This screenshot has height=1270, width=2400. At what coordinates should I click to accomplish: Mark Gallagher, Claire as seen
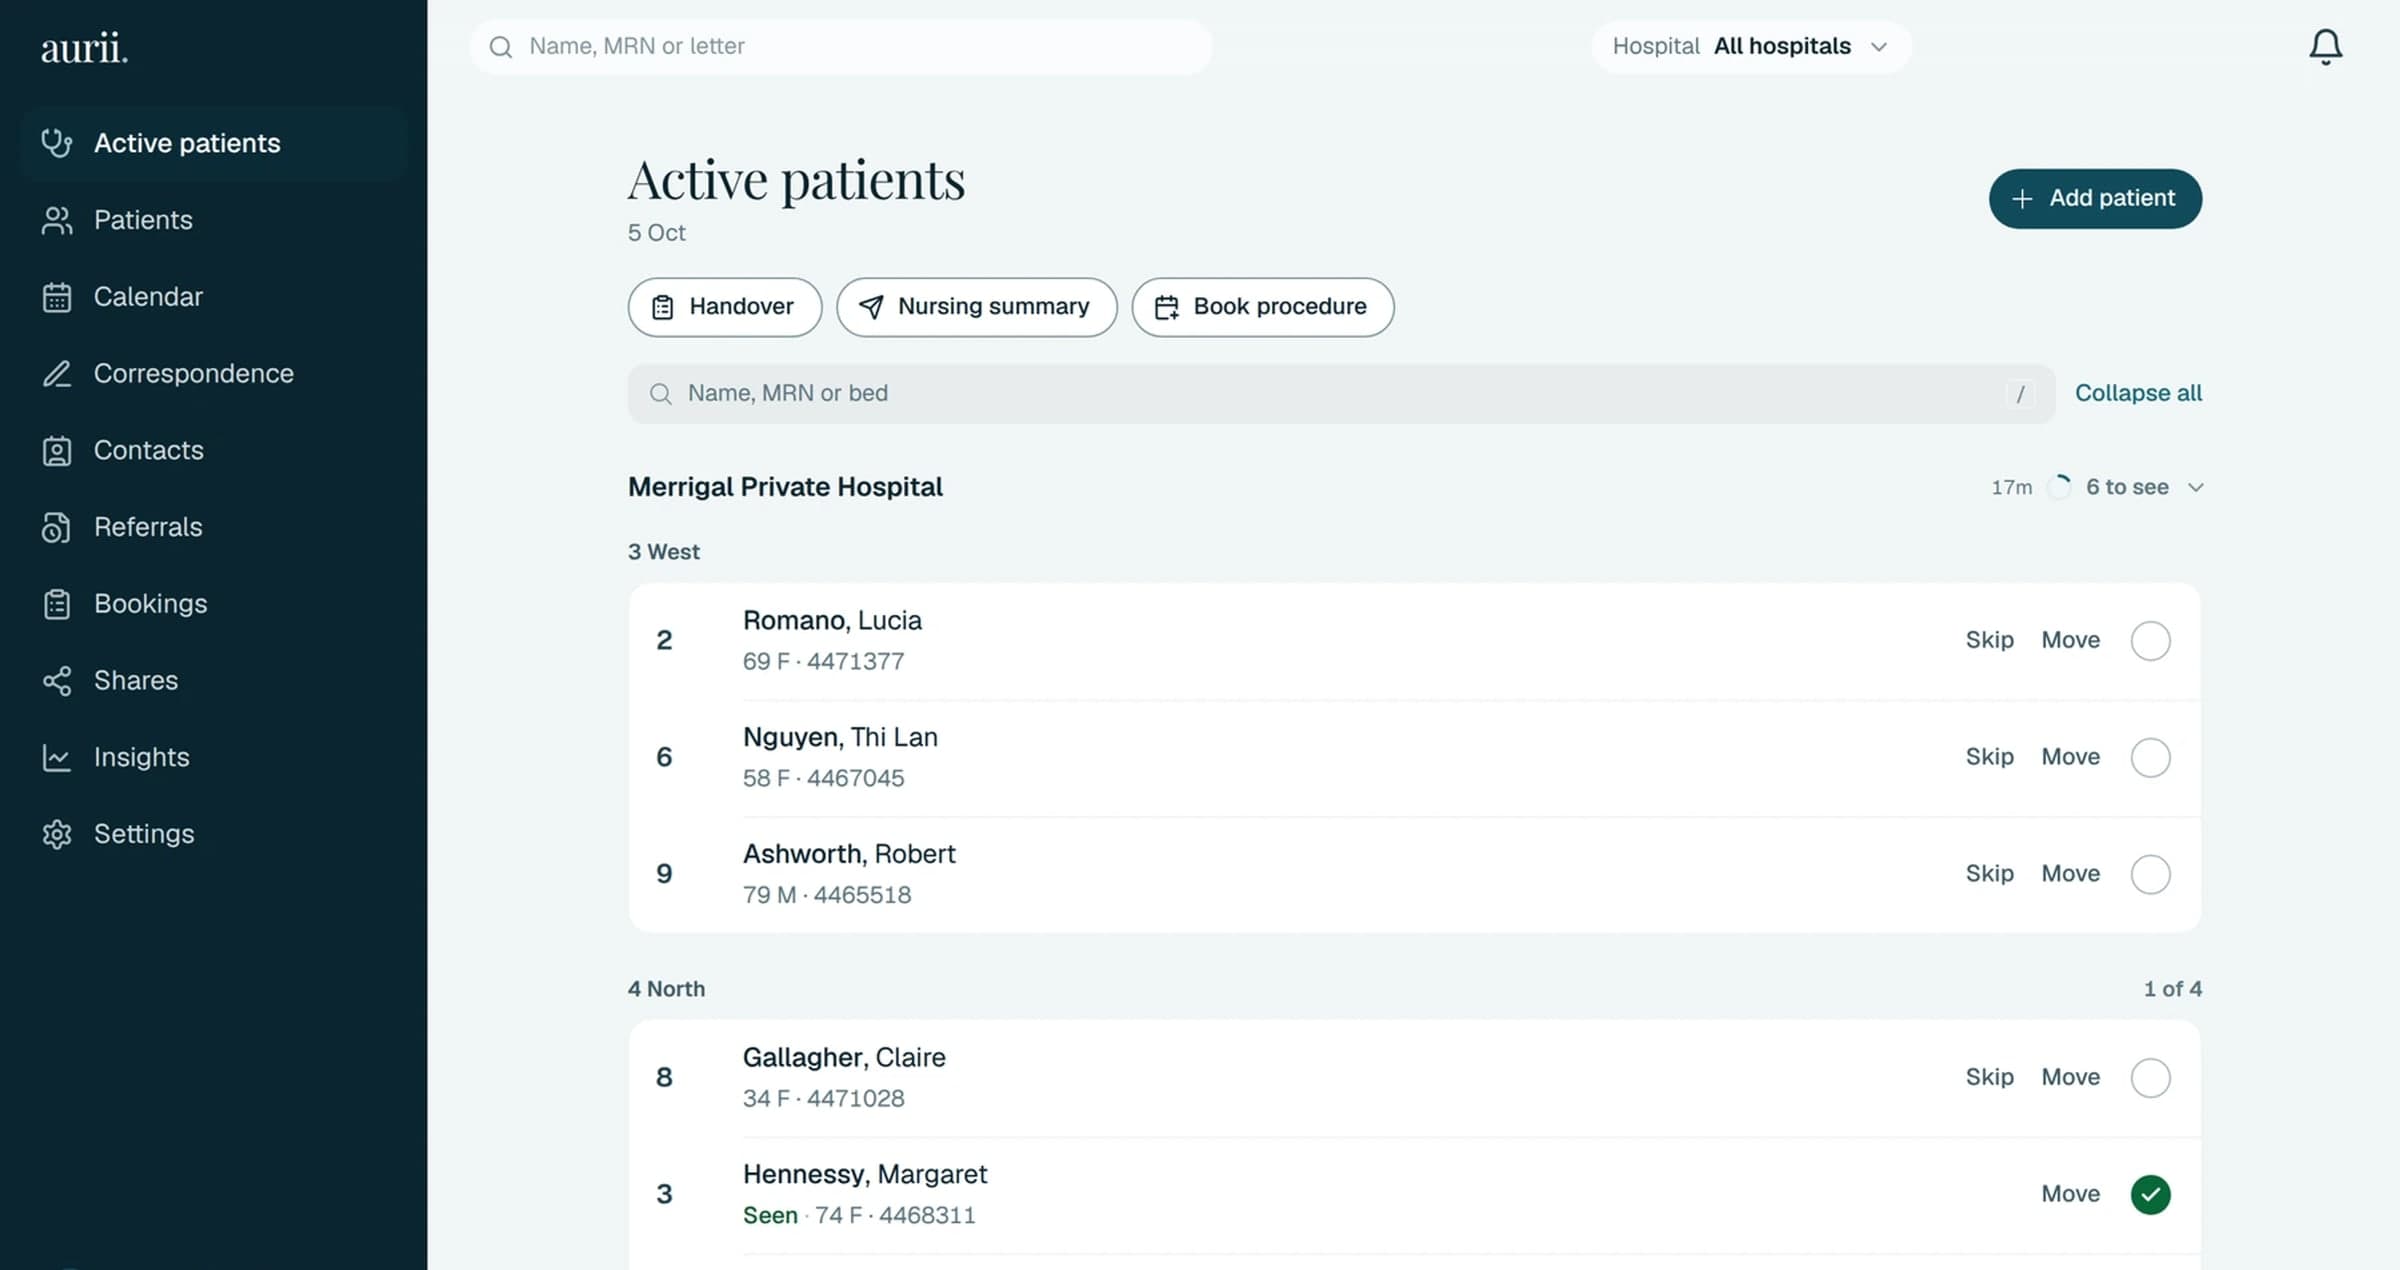pos(2150,1077)
